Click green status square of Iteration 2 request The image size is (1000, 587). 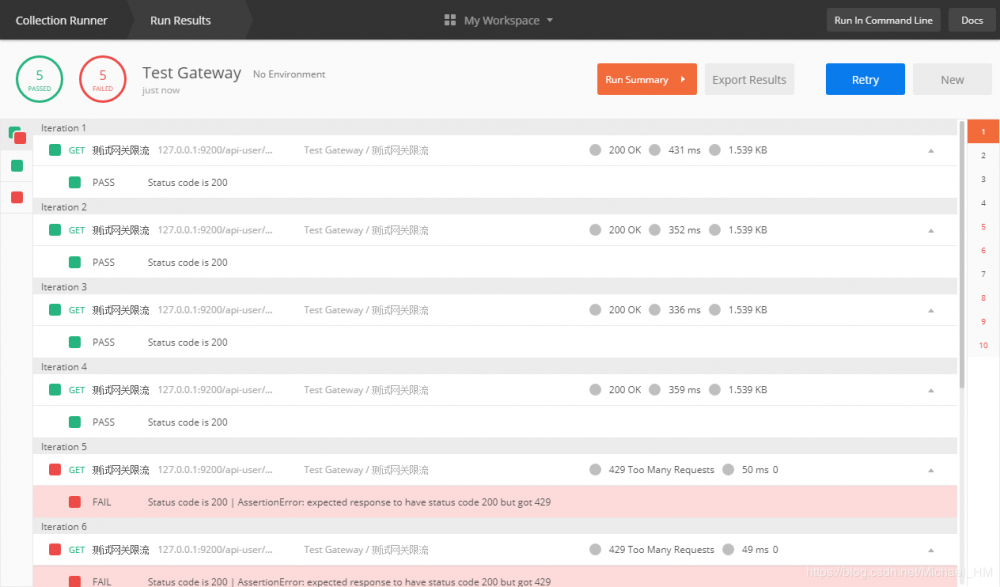coord(55,230)
